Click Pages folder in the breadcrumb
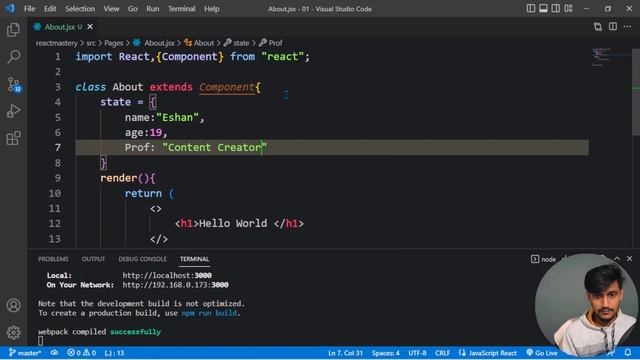 [113, 43]
